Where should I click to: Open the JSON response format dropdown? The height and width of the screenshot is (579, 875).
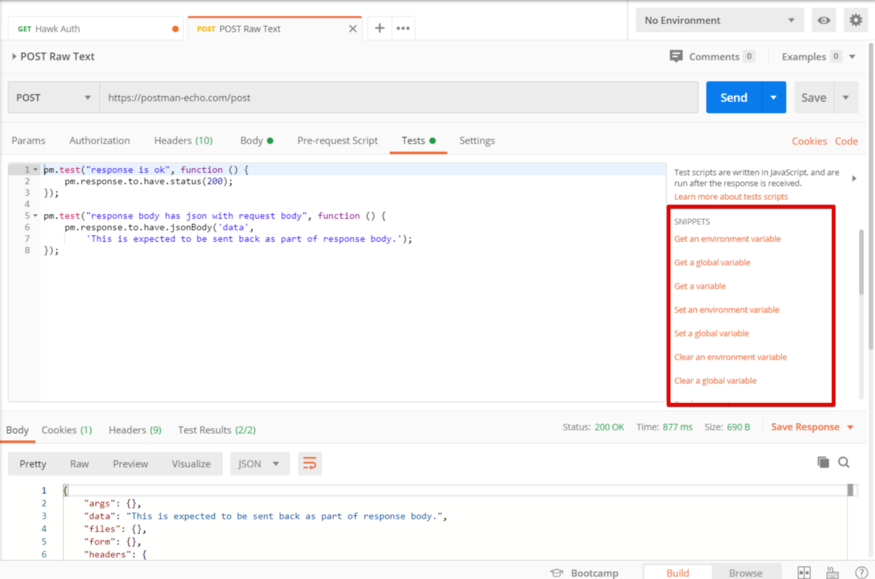coord(260,464)
